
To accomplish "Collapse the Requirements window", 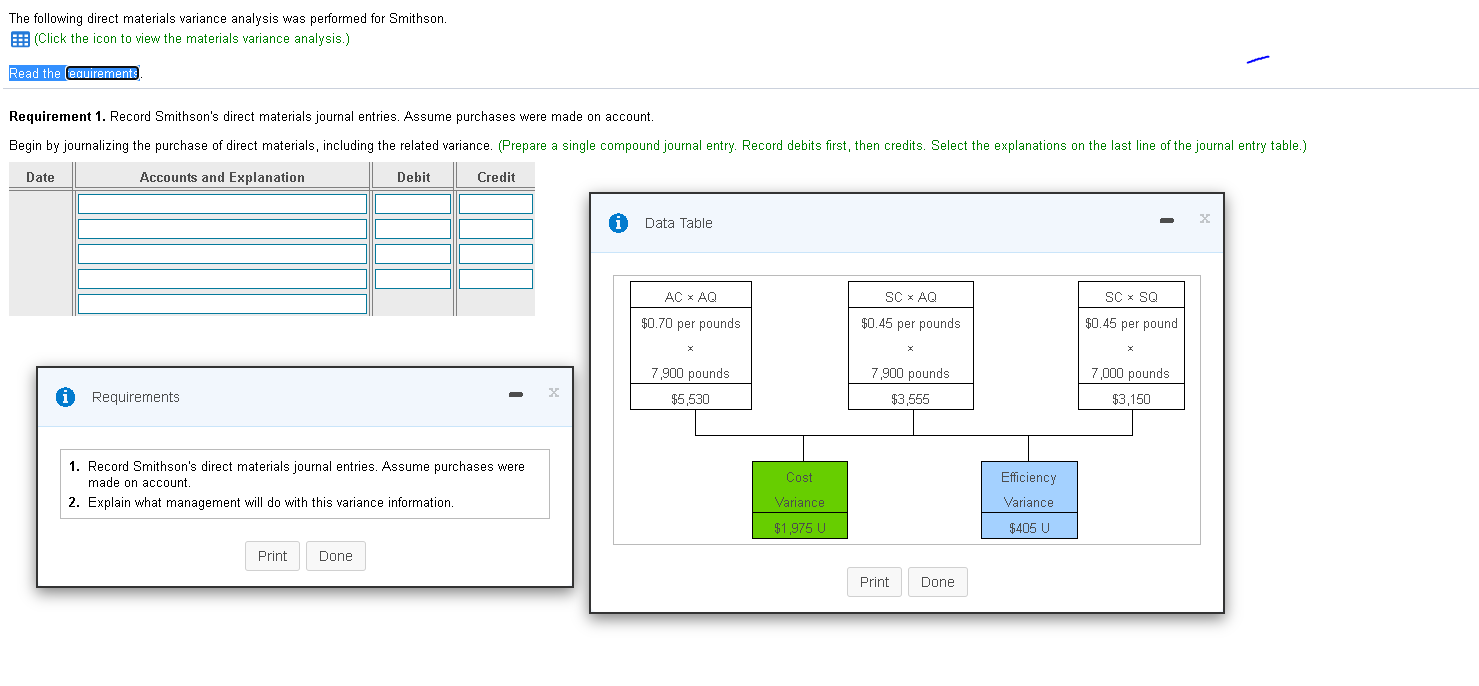I will (515, 394).
